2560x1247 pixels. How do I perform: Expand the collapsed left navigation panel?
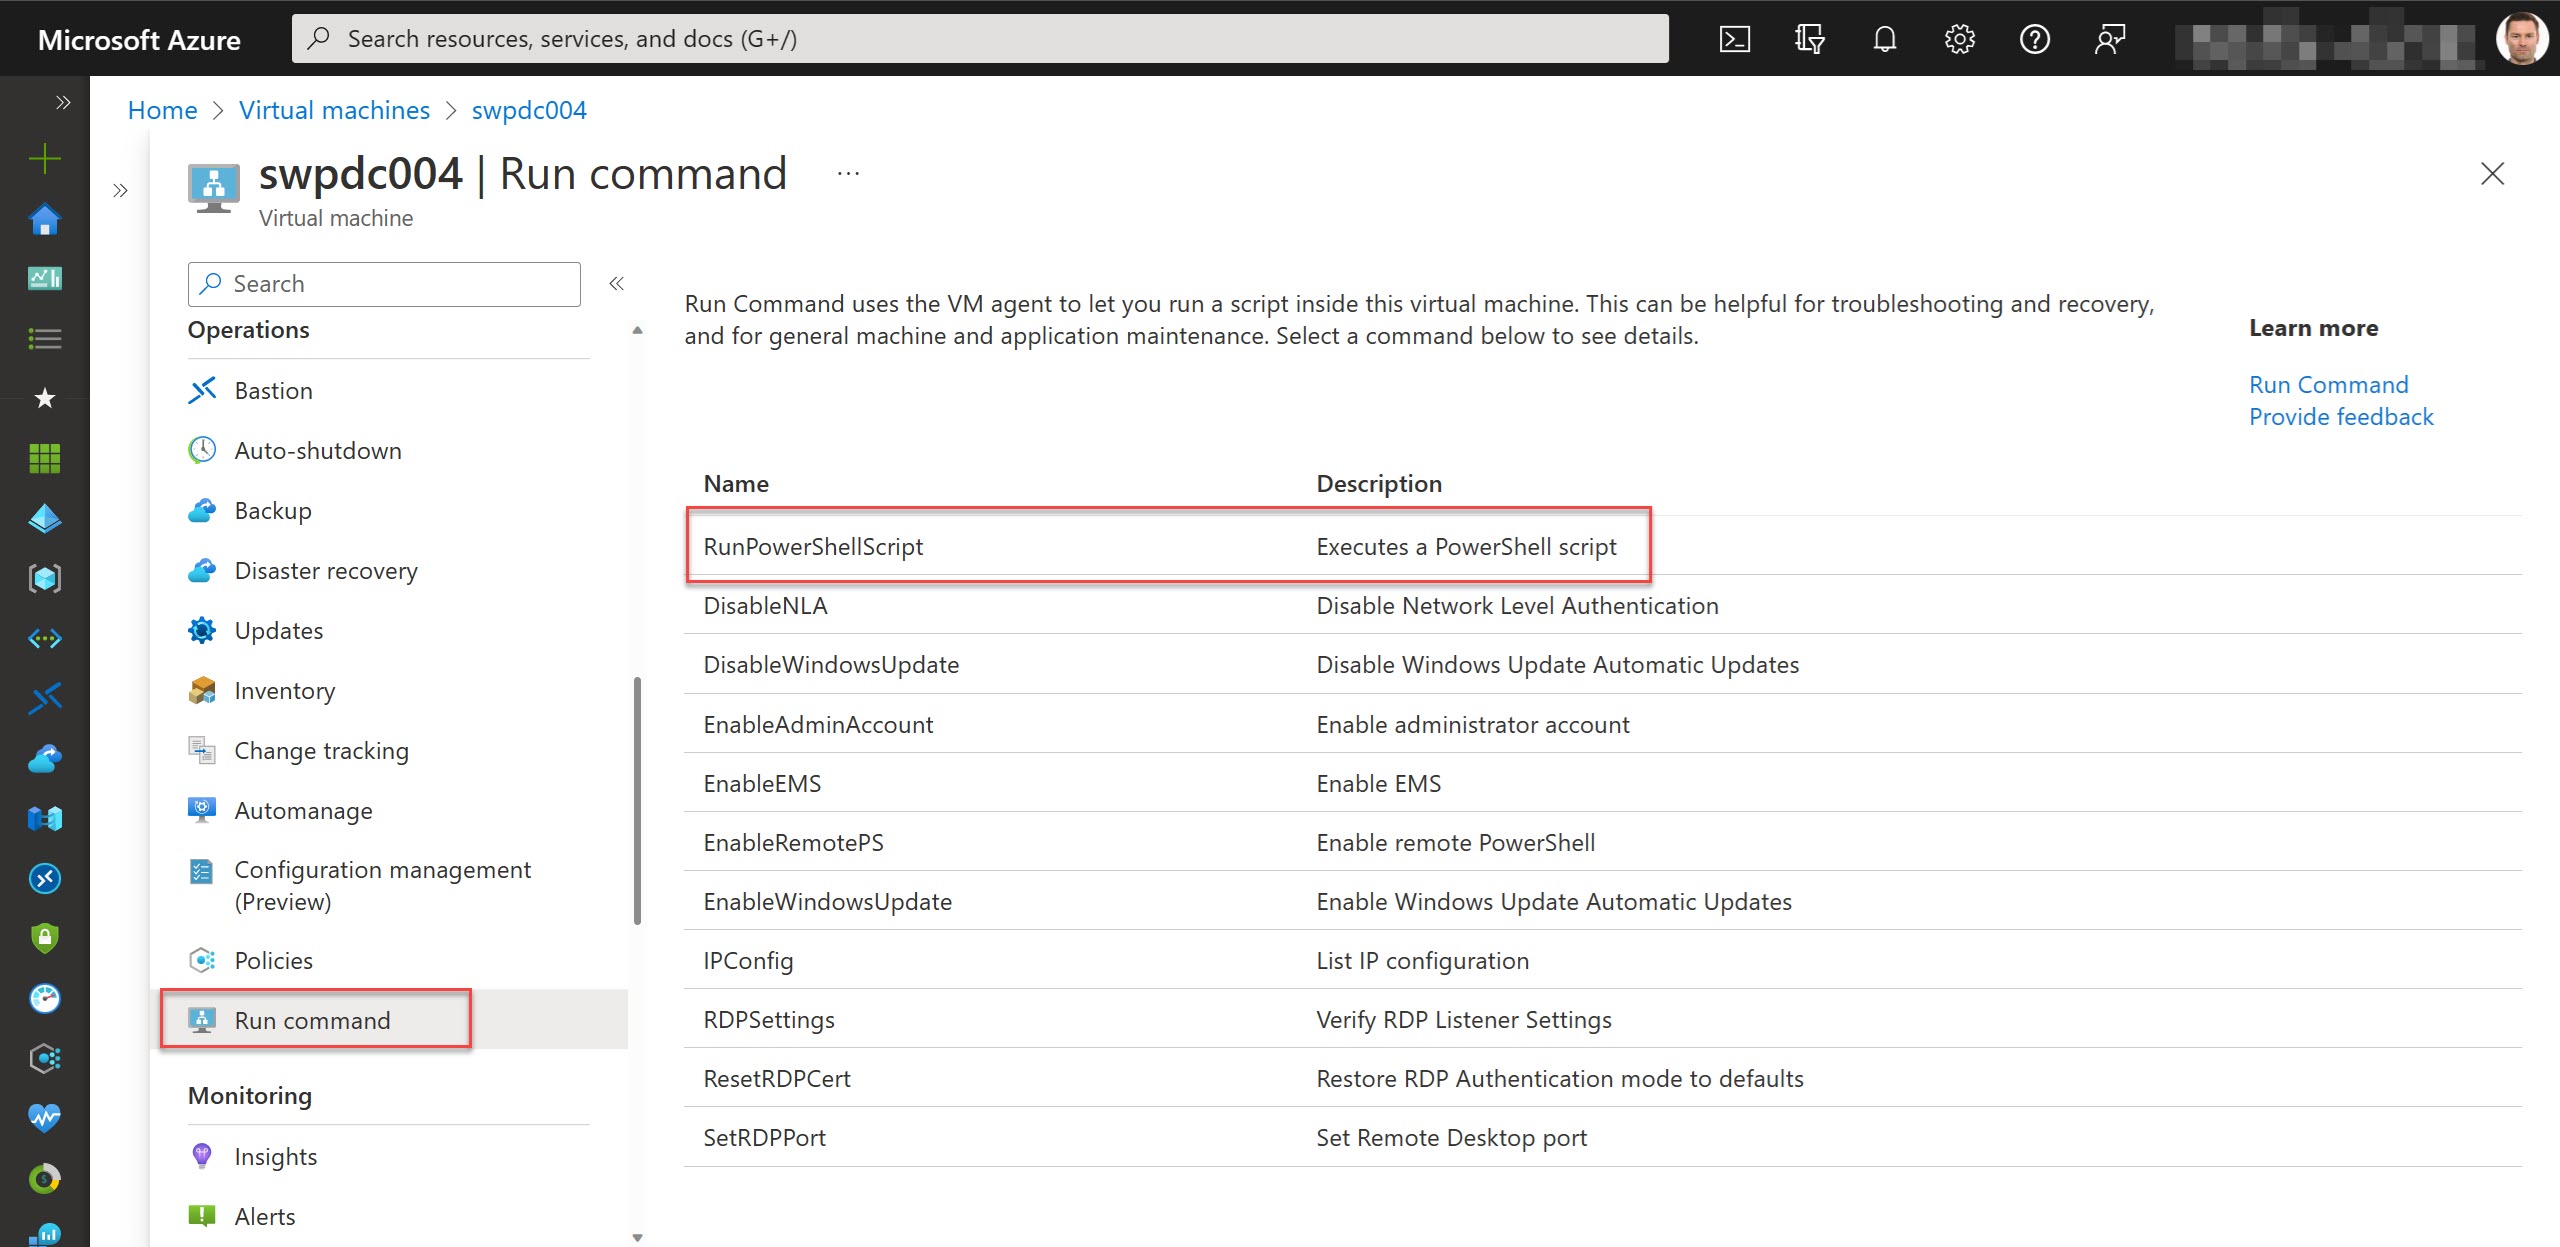pos(63,101)
